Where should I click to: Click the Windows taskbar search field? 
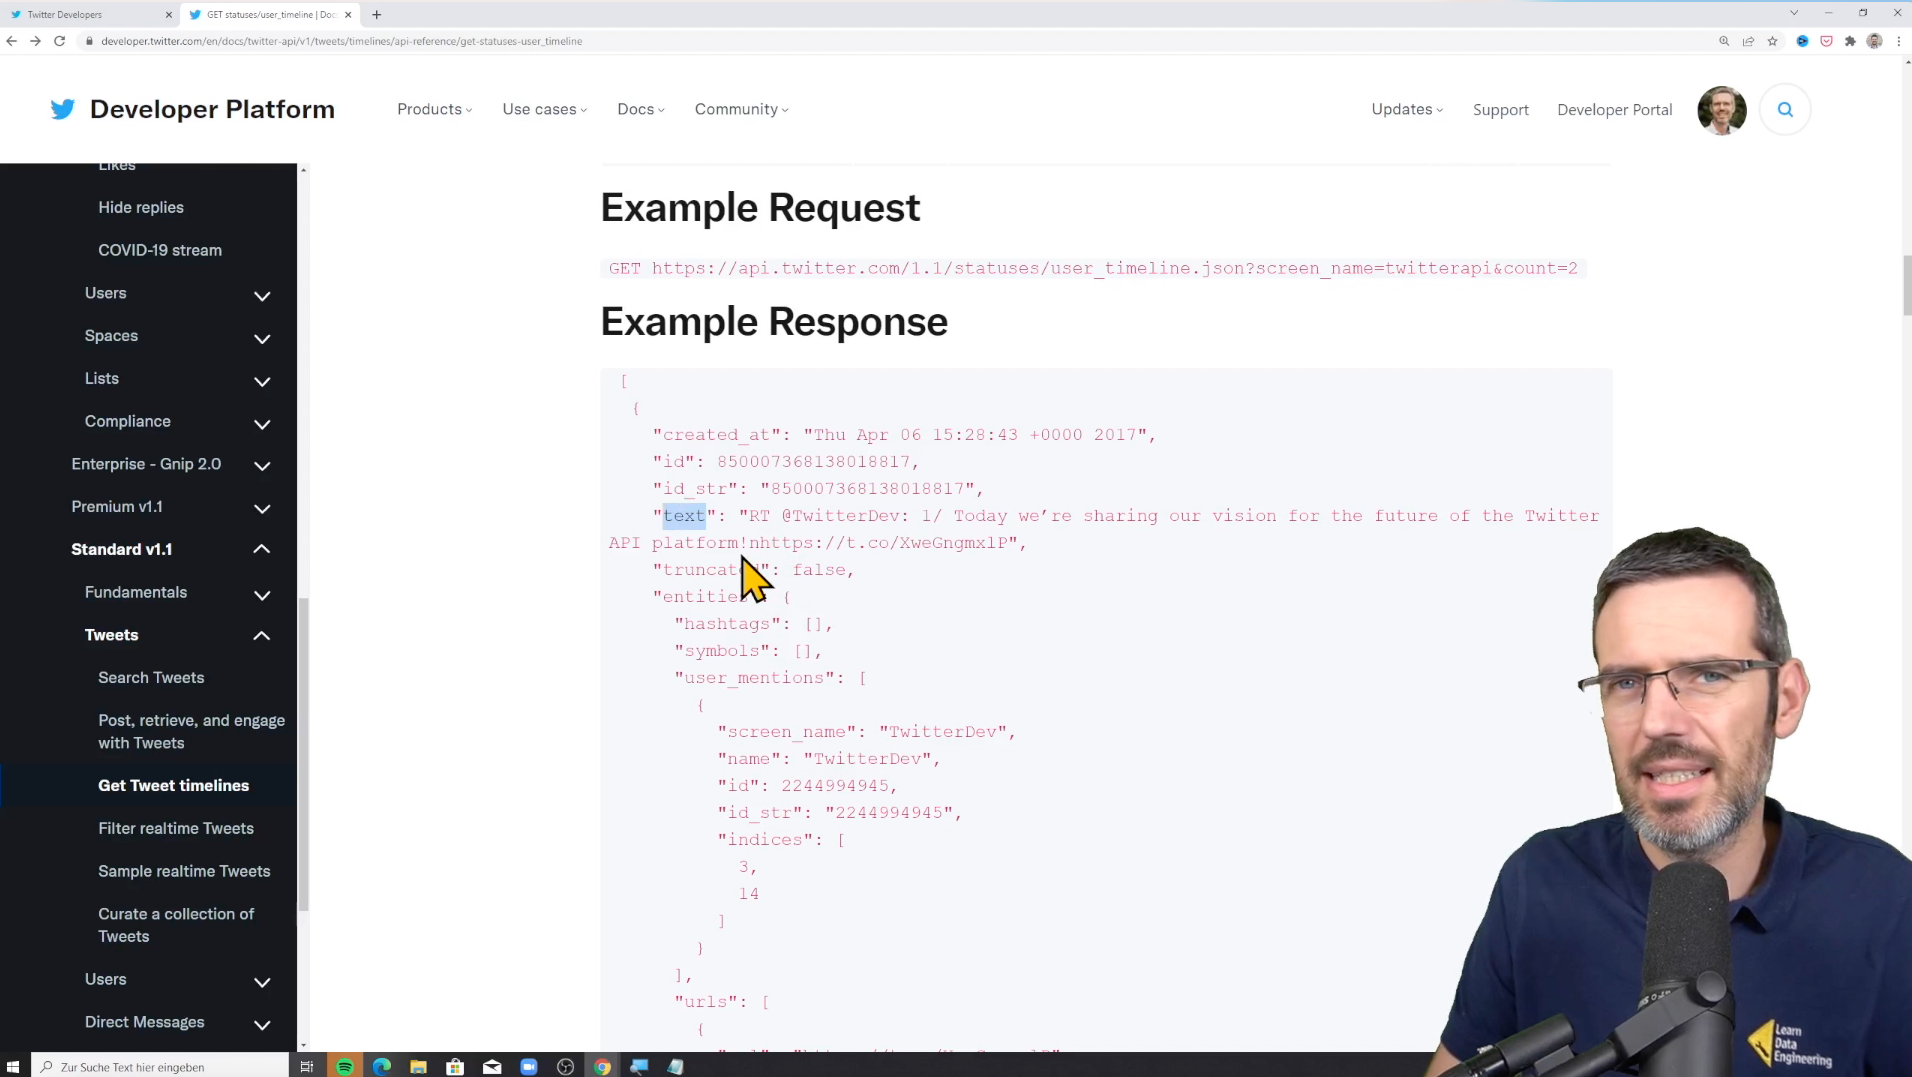(x=160, y=1066)
